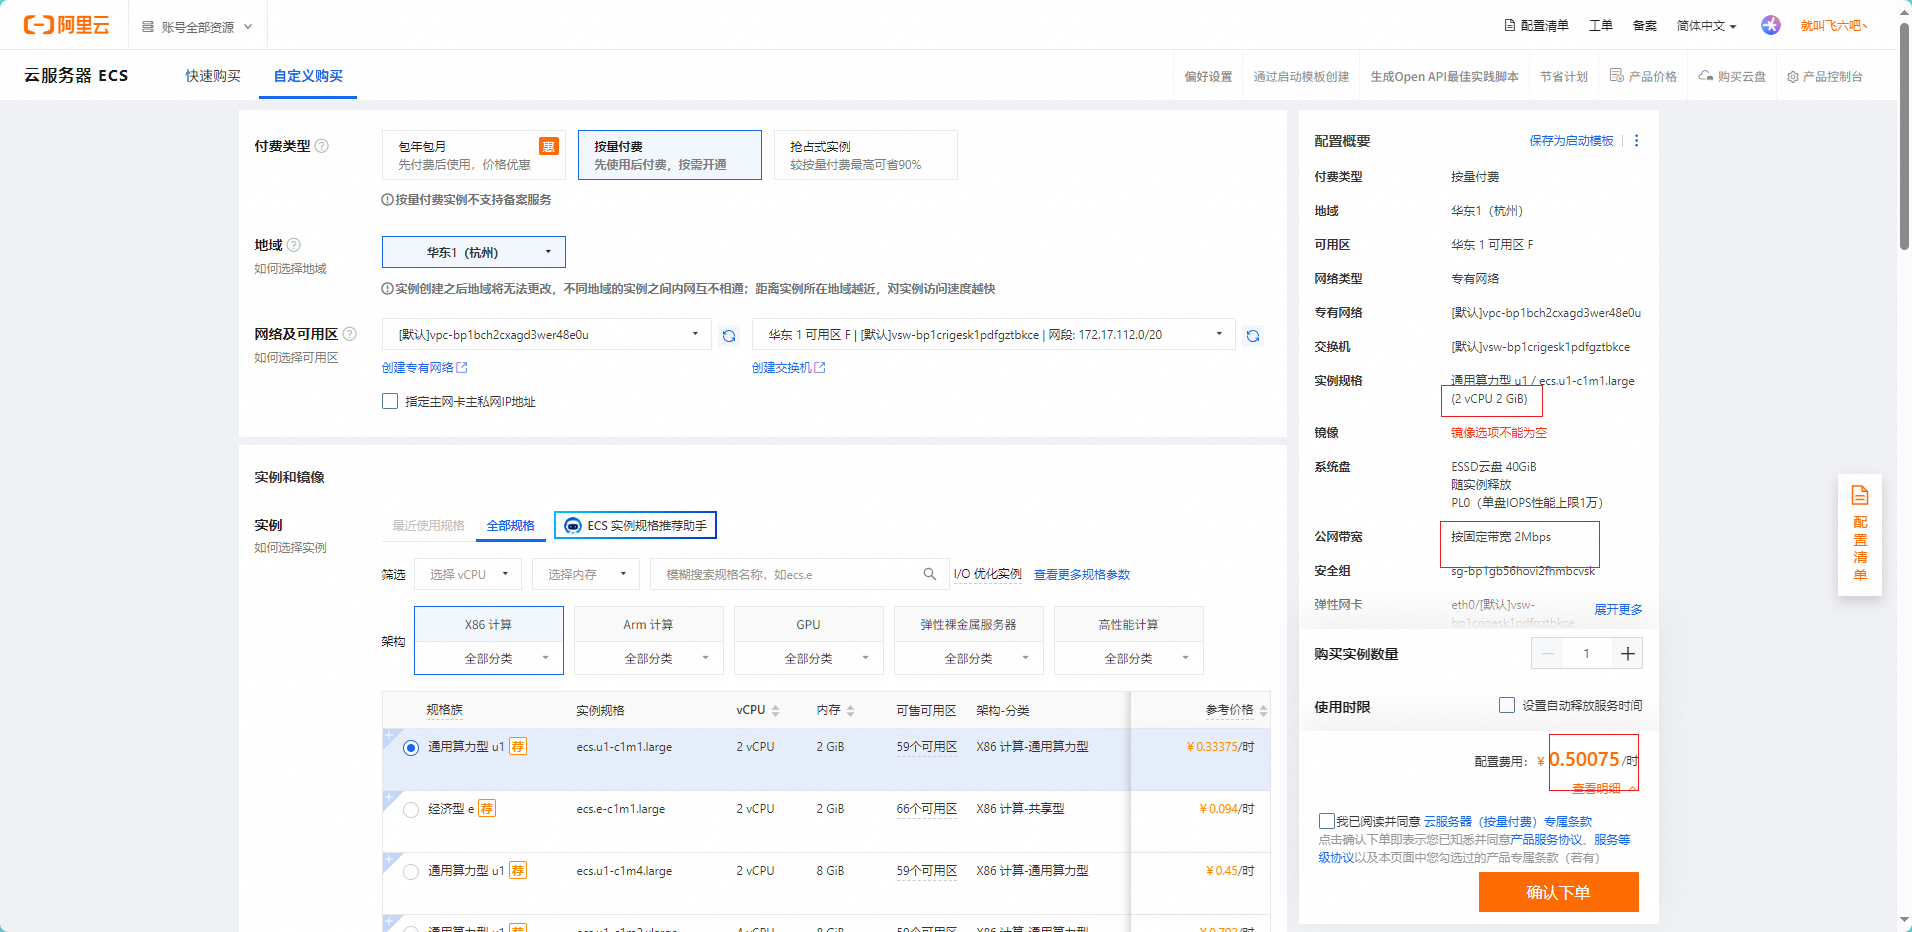Image resolution: width=1912 pixels, height=932 pixels.
Task: Click the ECS 实例规格推荐助手 button
Action: [x=636, y=526]
